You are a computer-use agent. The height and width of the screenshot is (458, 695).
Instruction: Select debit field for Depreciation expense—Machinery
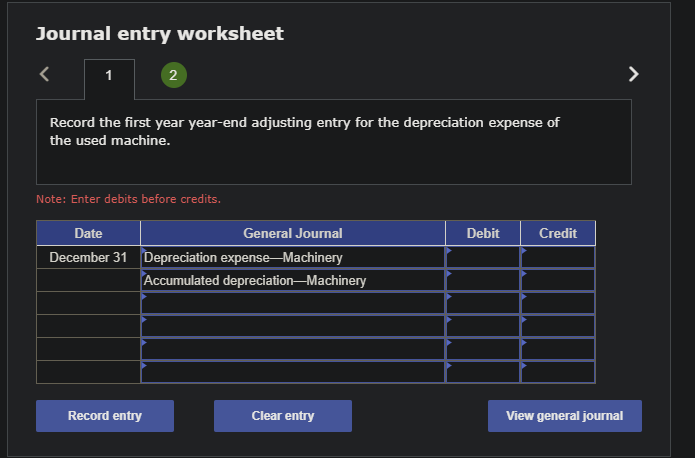click(x=483, y=257)
